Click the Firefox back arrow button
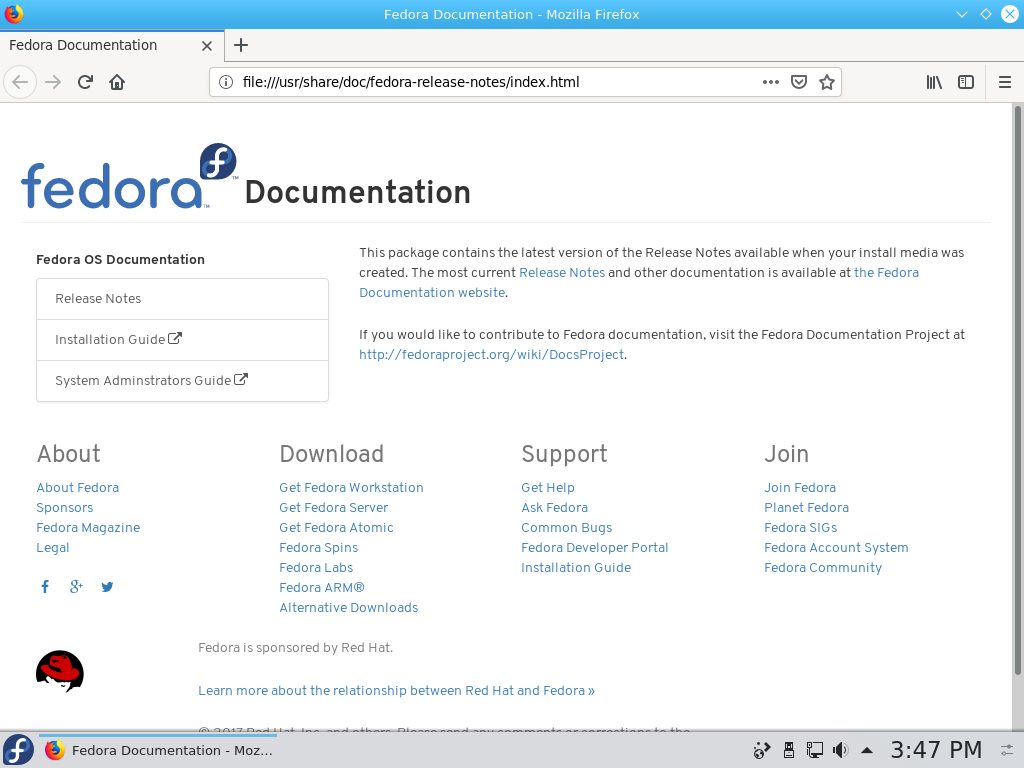Screen dimensions: 1024x768 pos(20,82)
